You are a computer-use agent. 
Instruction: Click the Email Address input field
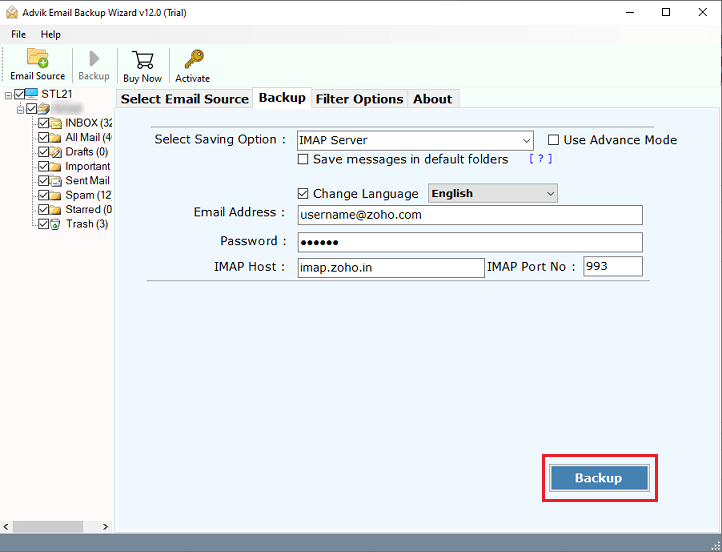[x=469, y=214]
